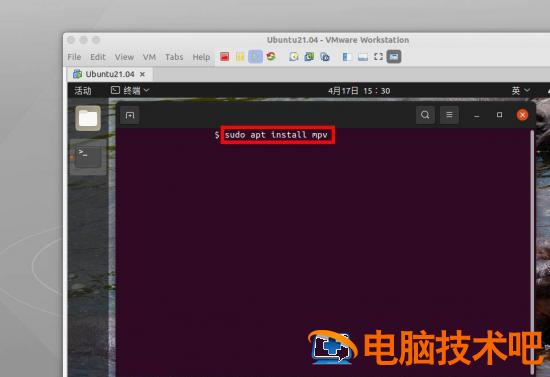
Task: Click the yellow suspend VM icon
Action: click(x=240, y=56)
